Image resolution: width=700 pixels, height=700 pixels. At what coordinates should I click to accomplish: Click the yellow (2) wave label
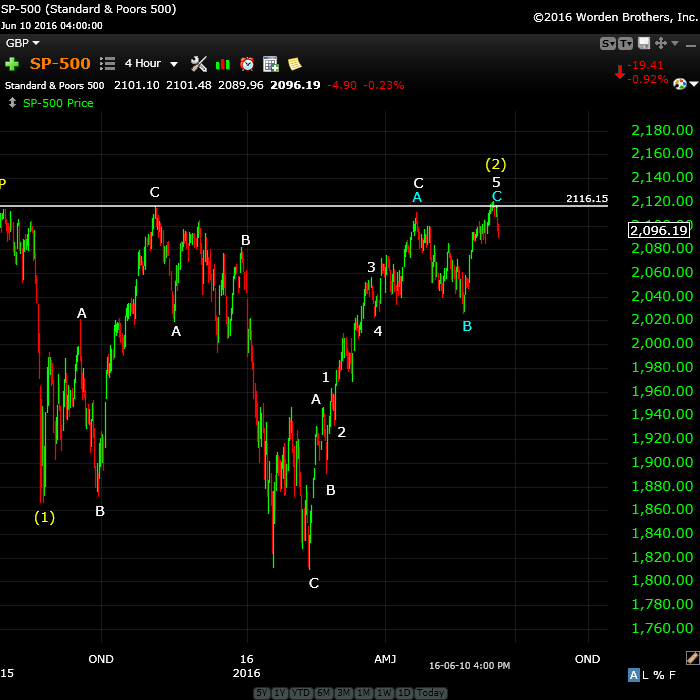[496, 164]
